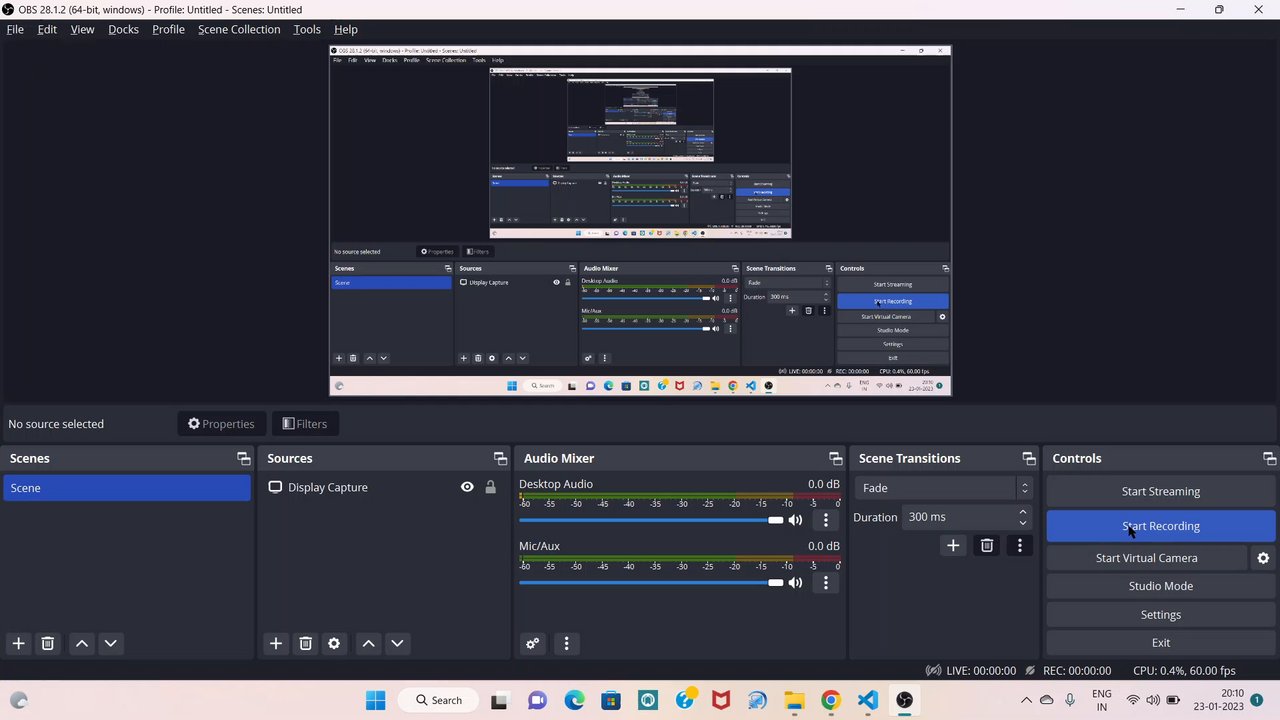Pop out the Sources dock

(500, 458)
